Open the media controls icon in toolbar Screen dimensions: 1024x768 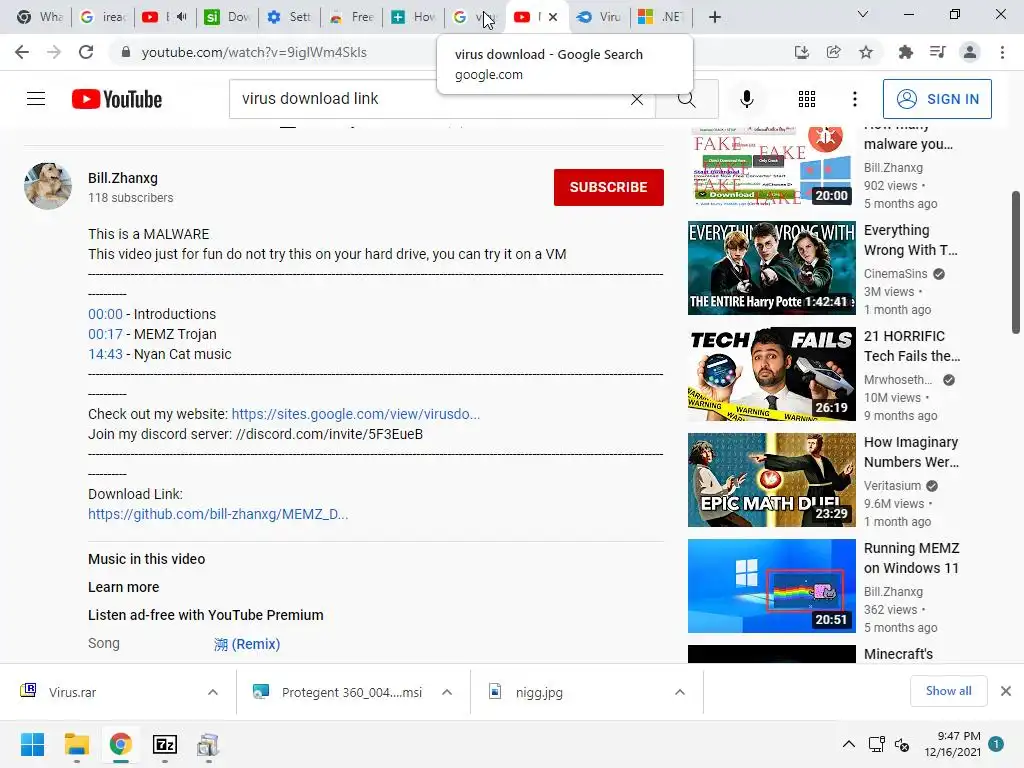click(938, 52)
